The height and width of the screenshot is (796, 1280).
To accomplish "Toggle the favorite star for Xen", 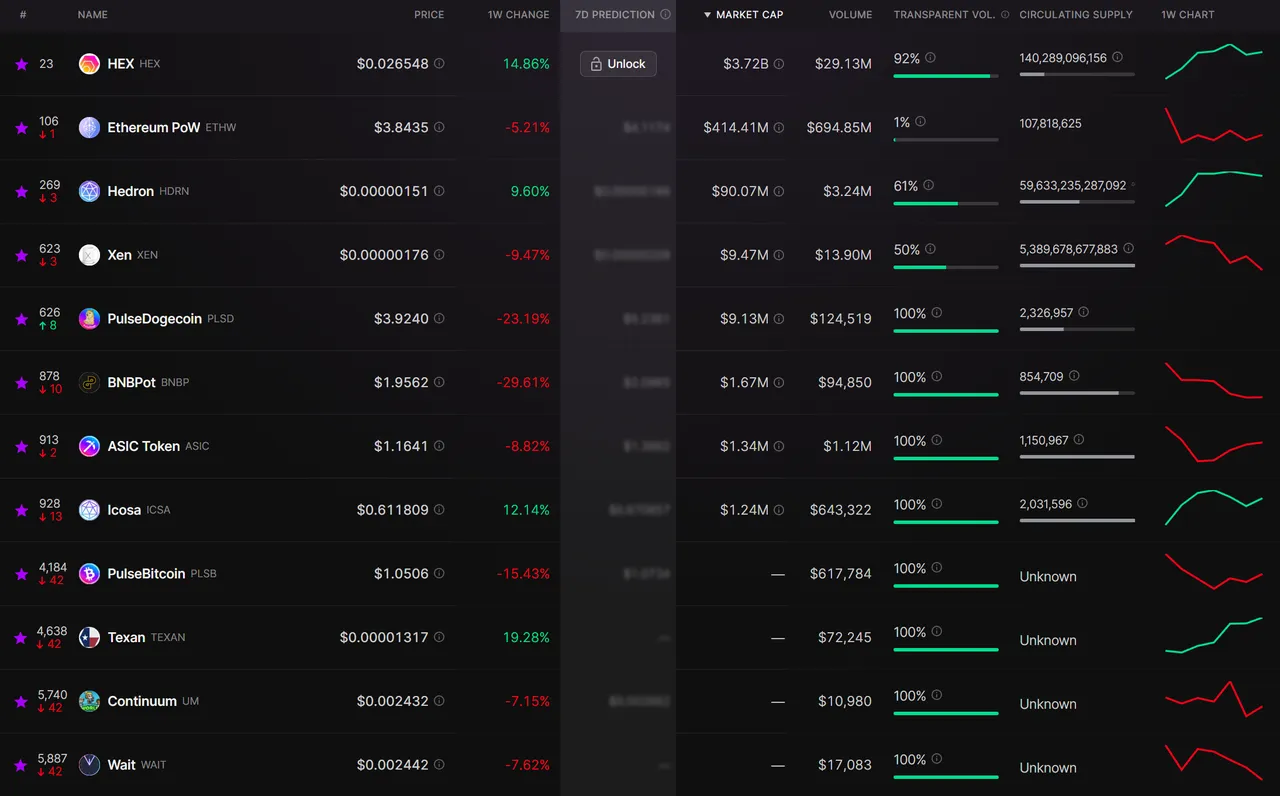I will click(x=21, y=255).
